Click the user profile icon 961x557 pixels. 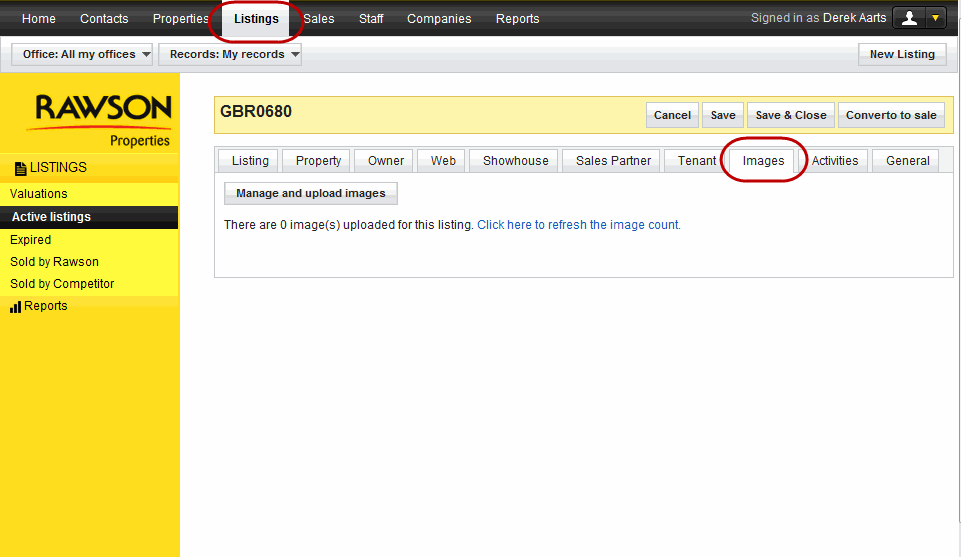tap(909, 18)
